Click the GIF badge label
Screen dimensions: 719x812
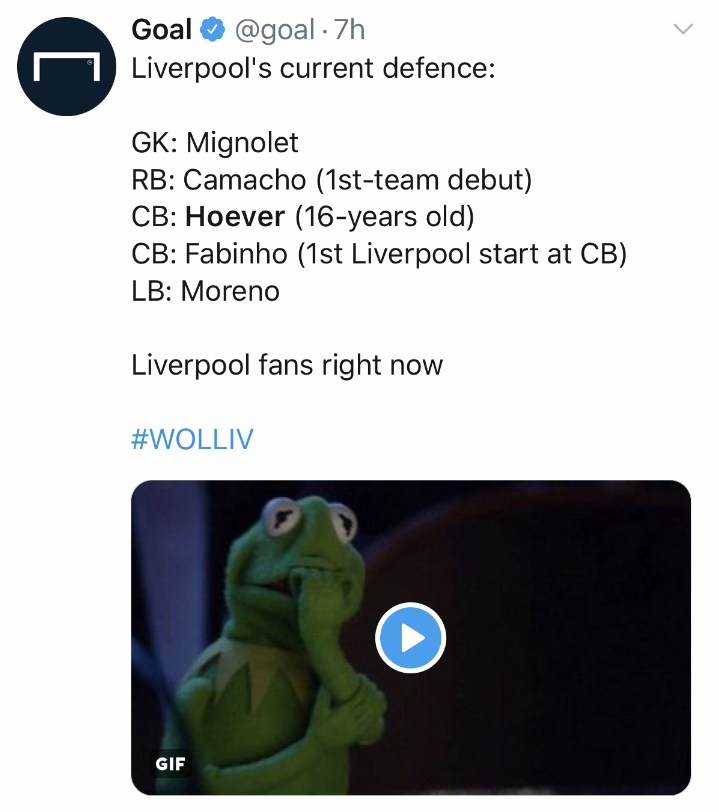170,765
